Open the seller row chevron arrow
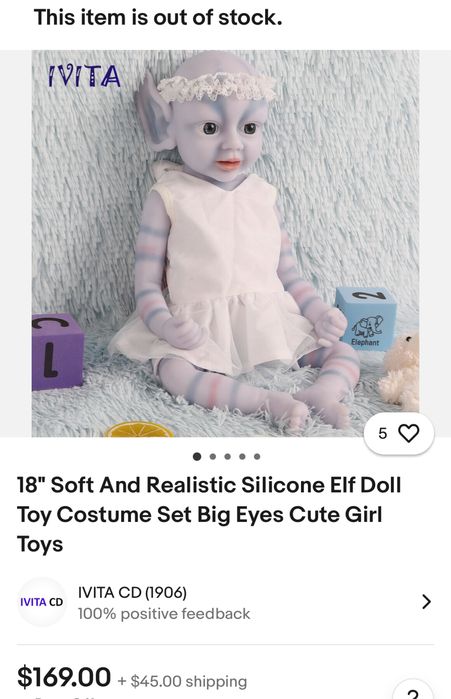 (426, 602)
